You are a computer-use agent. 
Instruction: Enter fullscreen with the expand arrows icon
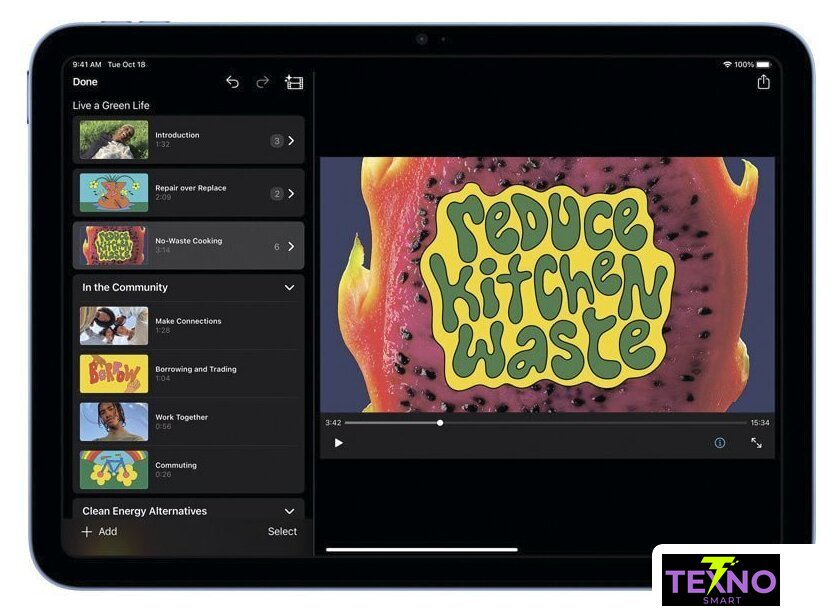[x=756, y=443]
